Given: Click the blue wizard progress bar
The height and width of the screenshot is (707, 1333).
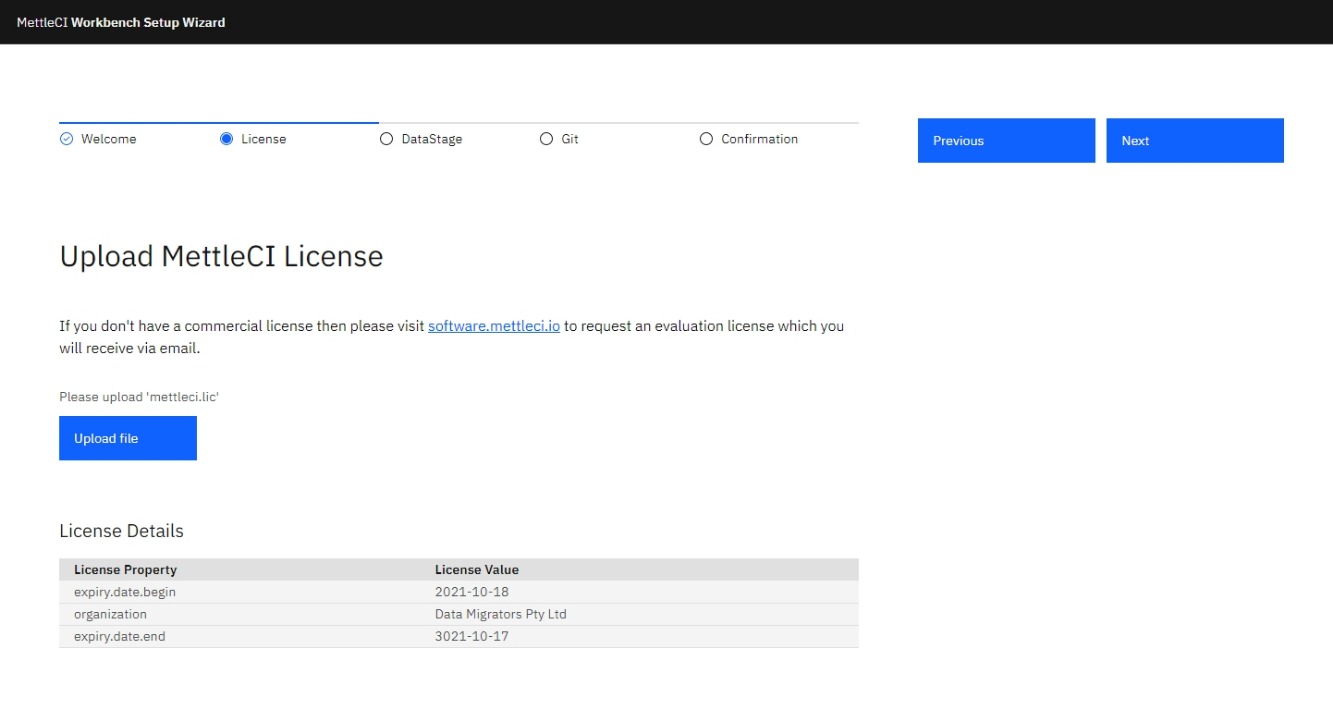Looking at the screenshot, I should [218, 117].
